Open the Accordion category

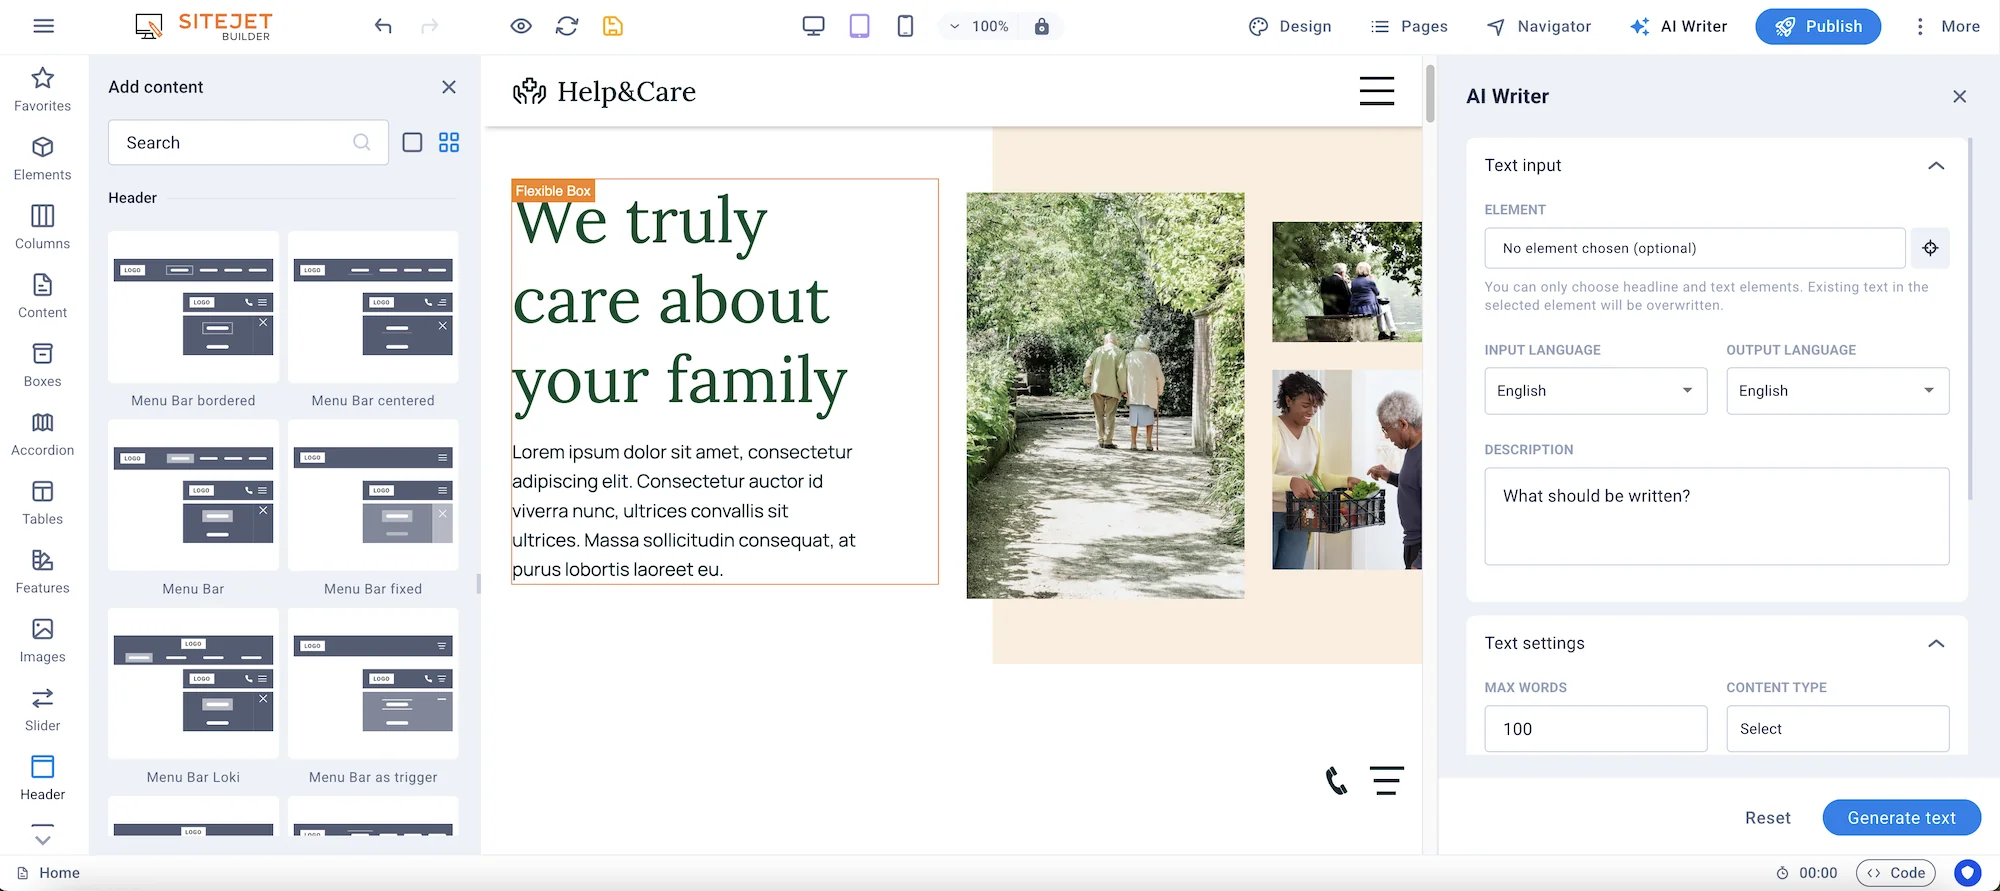(43, 434)
